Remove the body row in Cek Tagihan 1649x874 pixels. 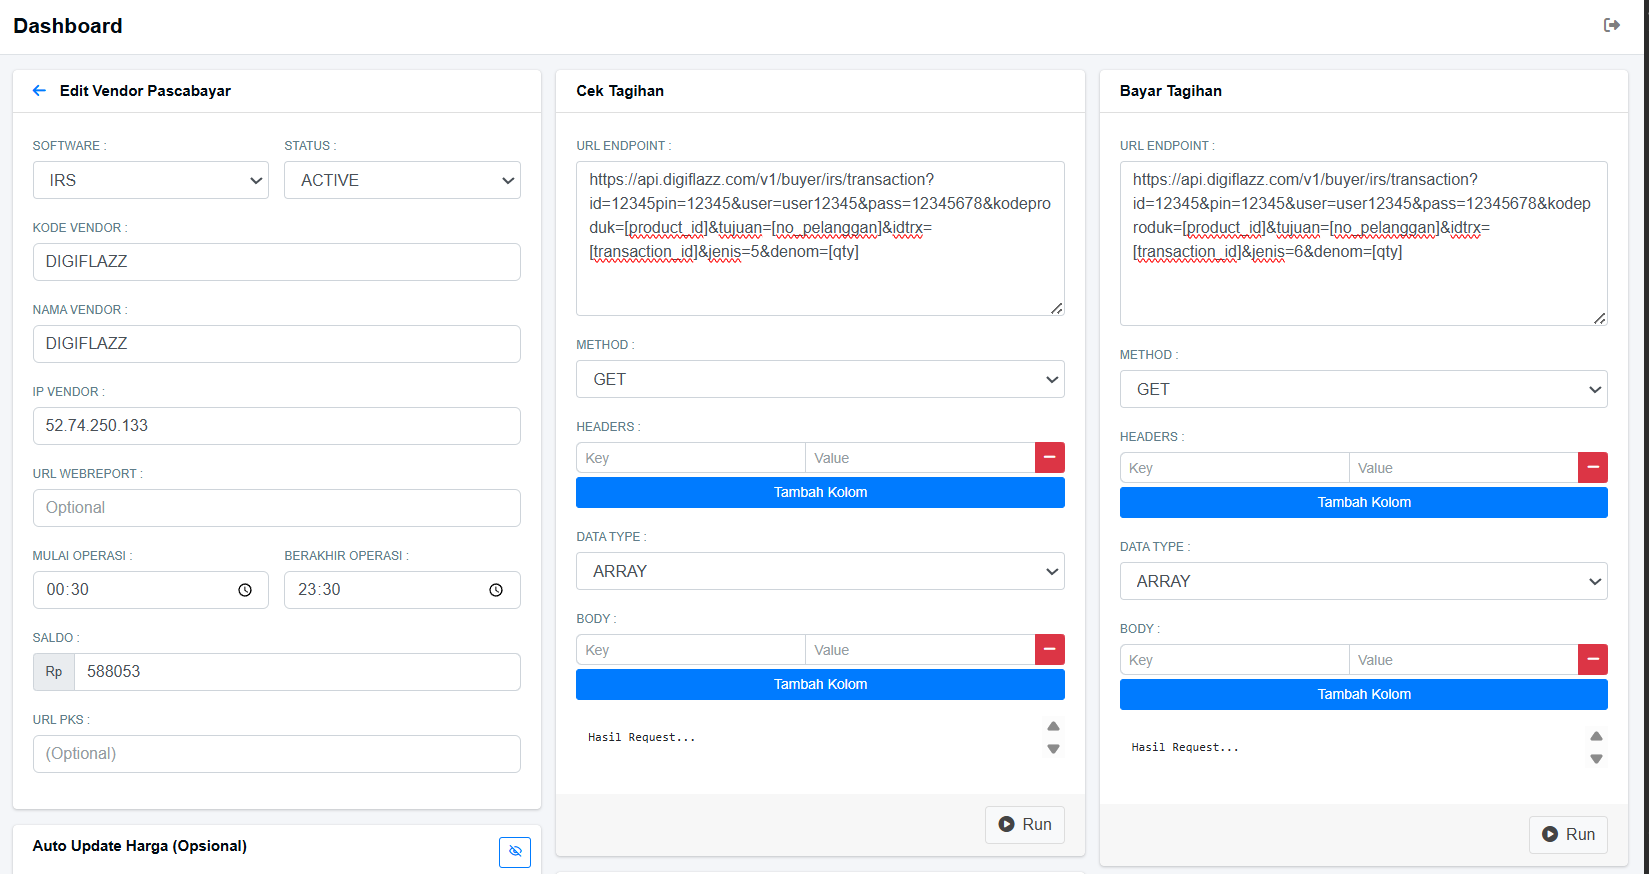tap(1049, 650)
